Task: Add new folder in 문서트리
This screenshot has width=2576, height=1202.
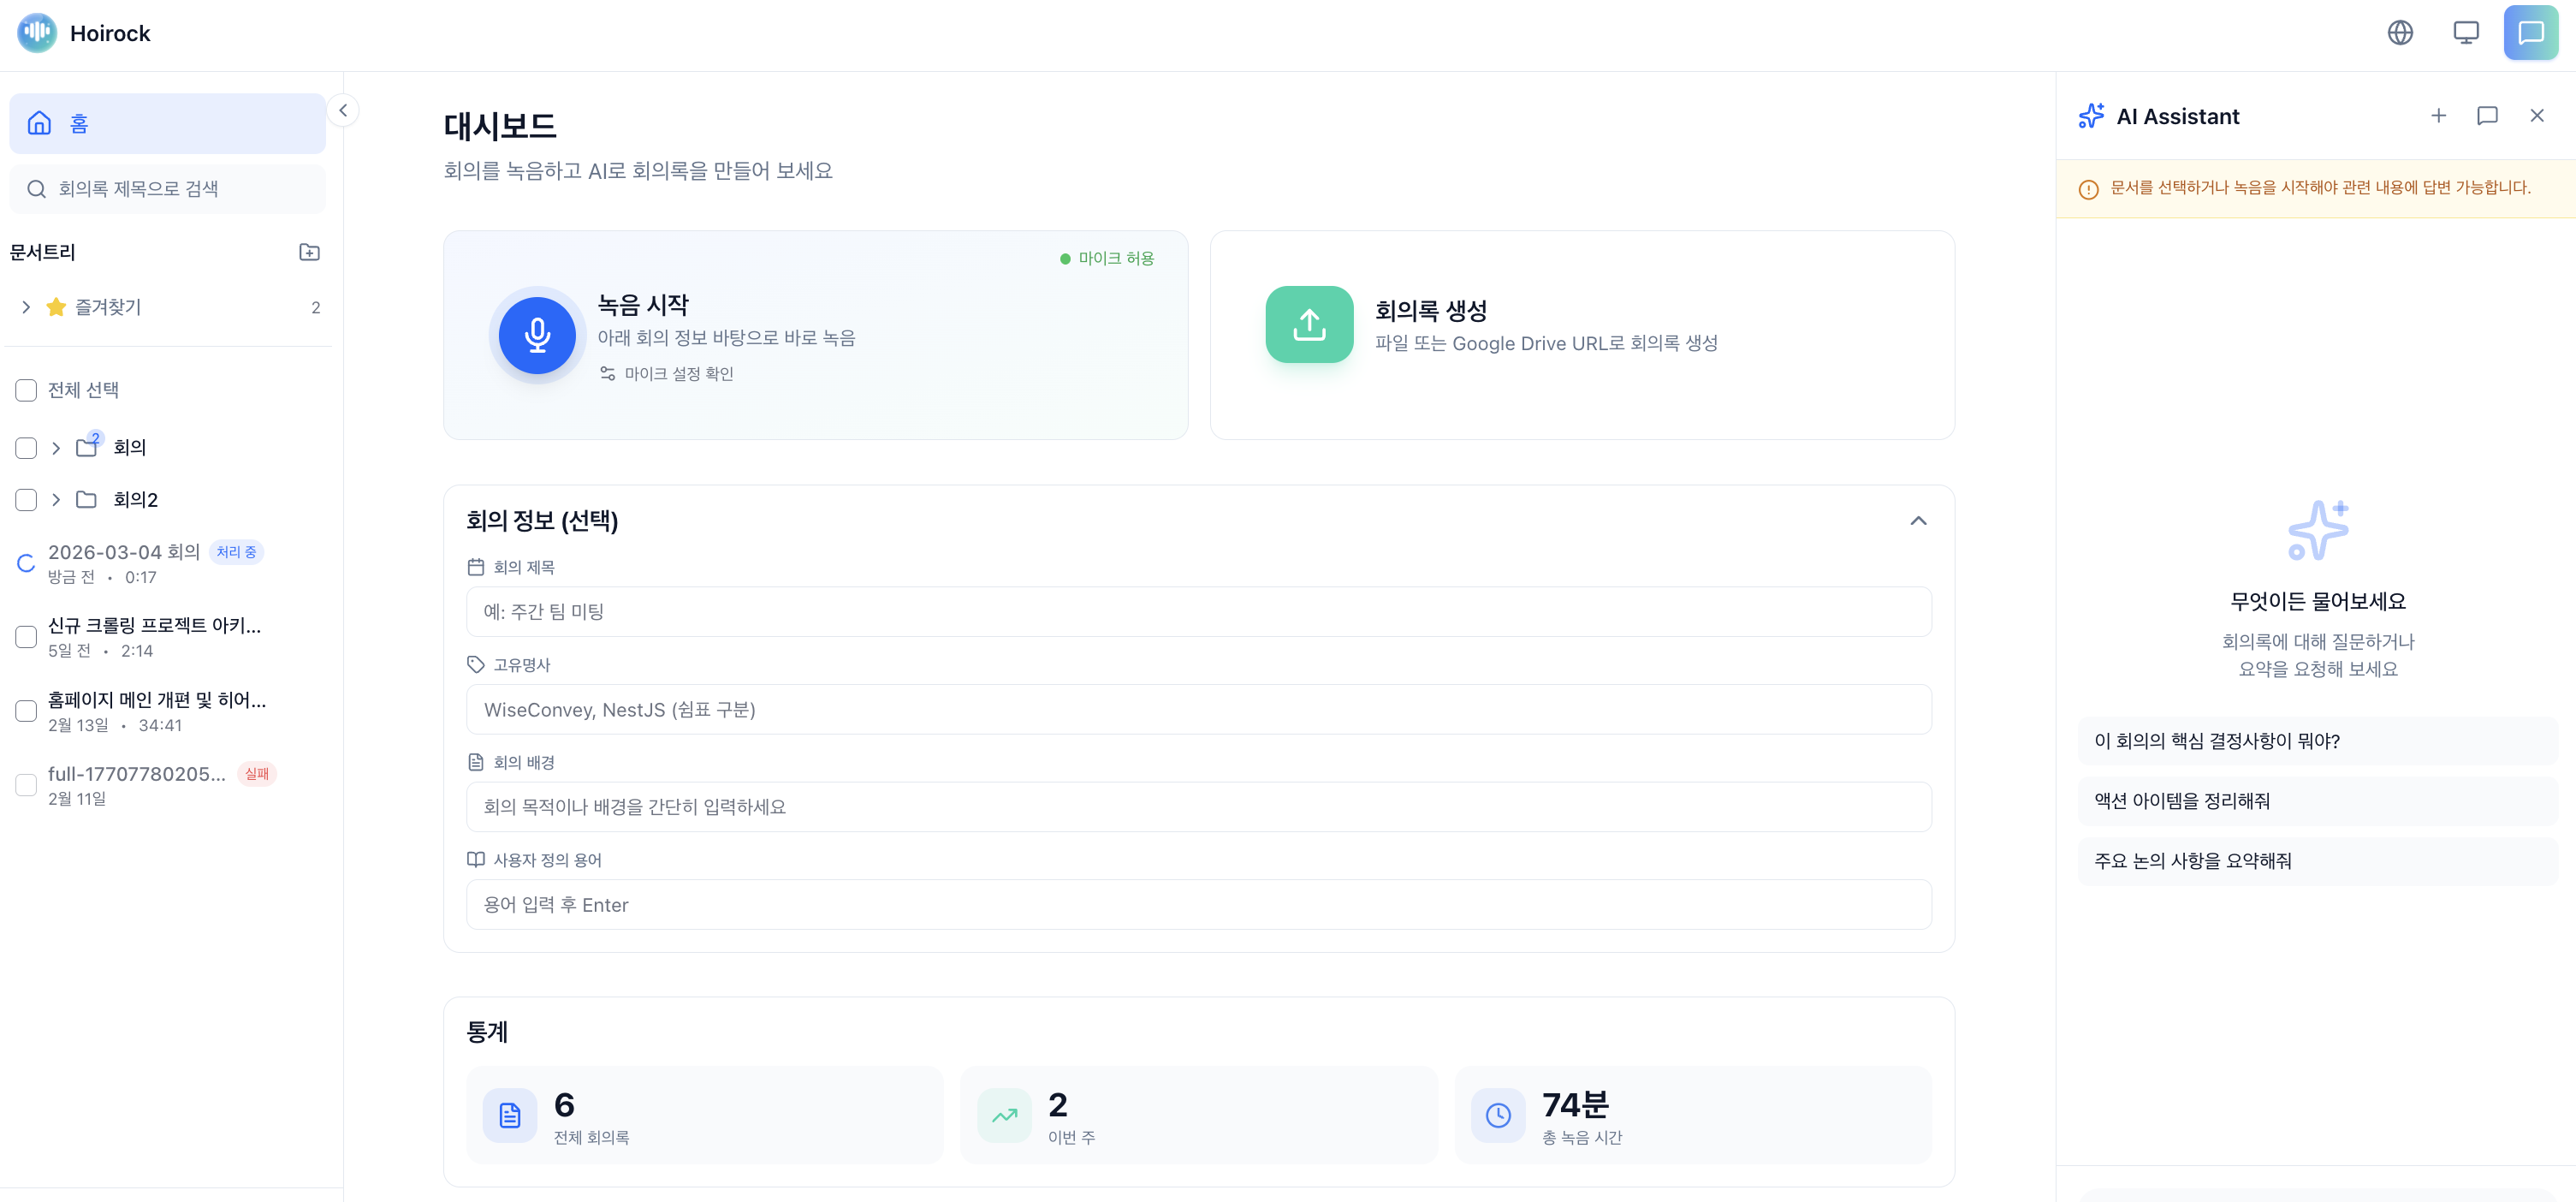Action: click(x=310, y=252)
